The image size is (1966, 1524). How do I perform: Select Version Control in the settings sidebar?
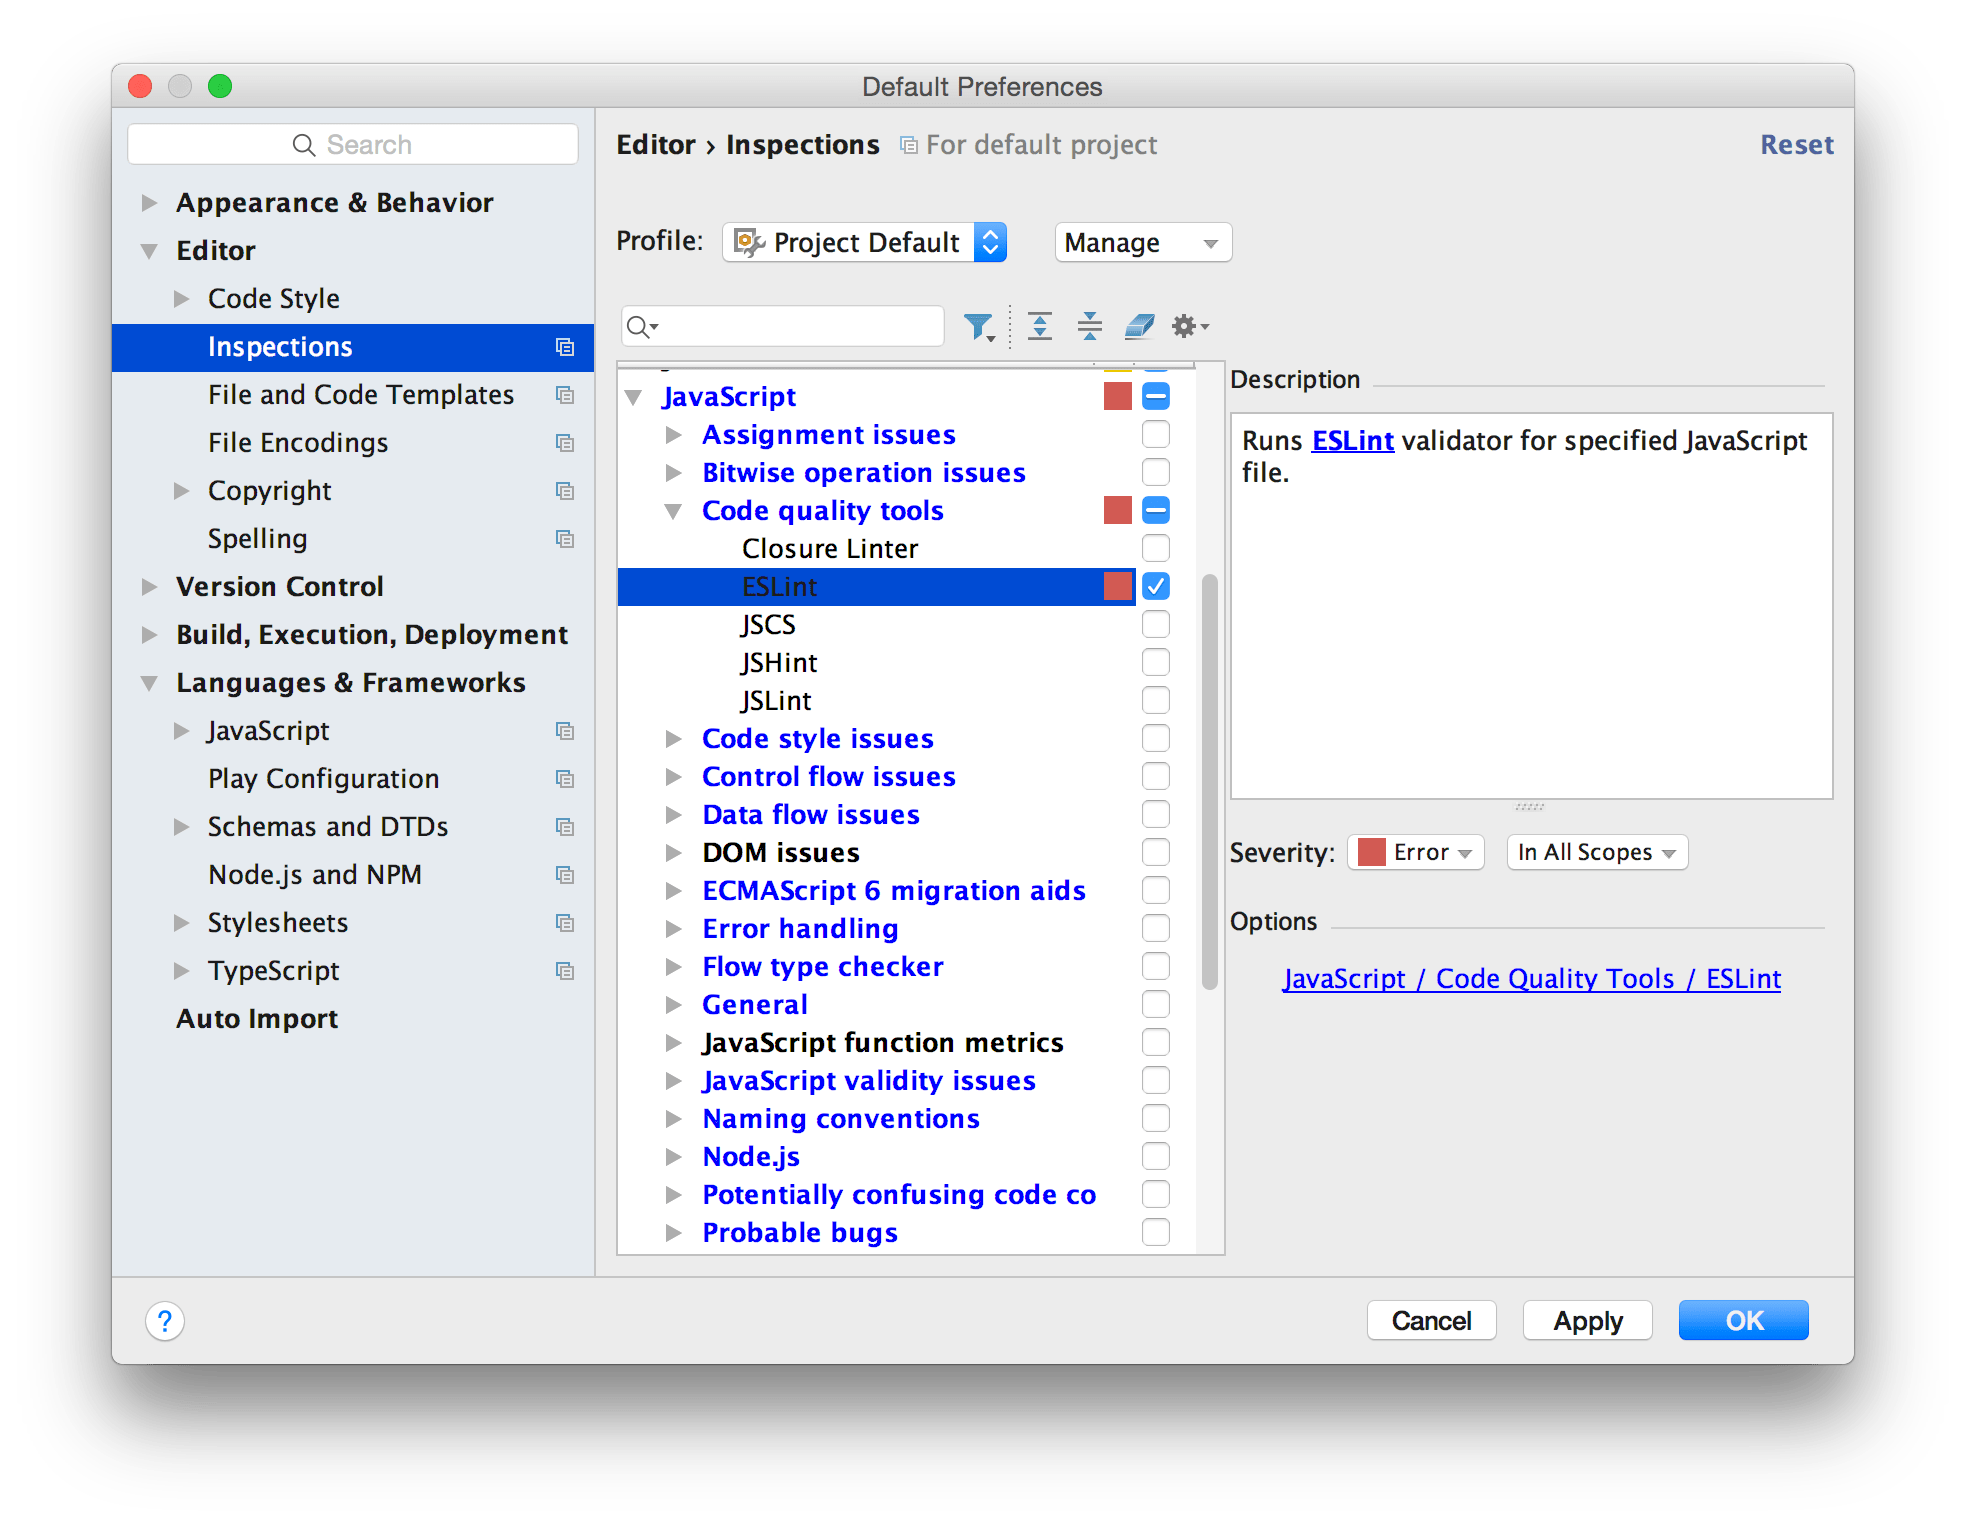[x=280, y=586]
